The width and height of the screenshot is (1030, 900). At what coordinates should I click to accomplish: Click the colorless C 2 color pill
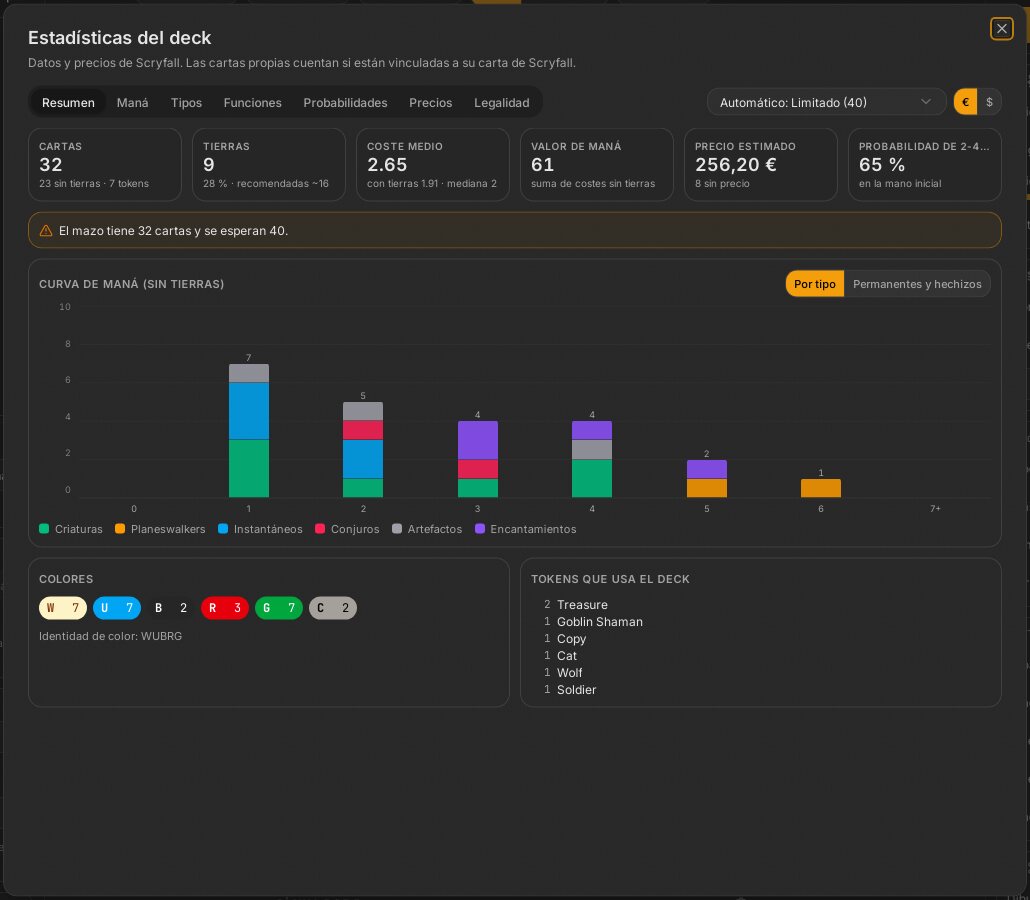point(333,608)
